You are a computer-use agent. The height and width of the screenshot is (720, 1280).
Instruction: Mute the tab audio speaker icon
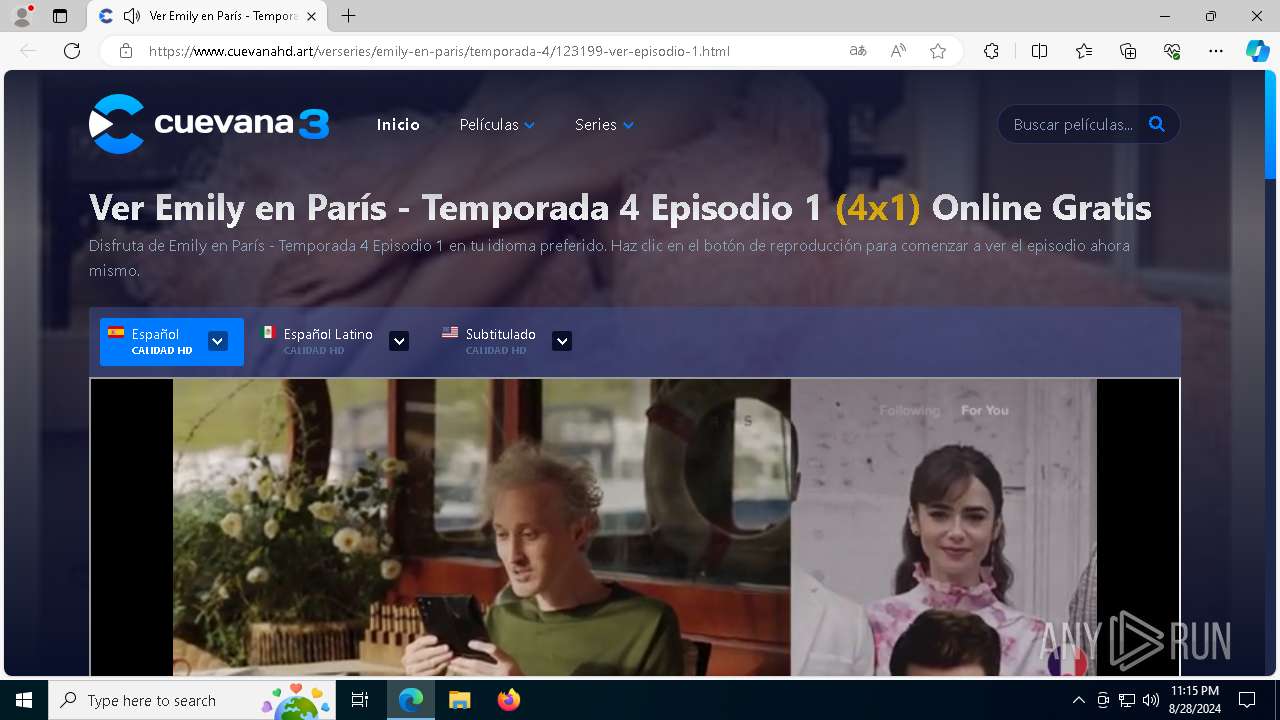point(132,16)
